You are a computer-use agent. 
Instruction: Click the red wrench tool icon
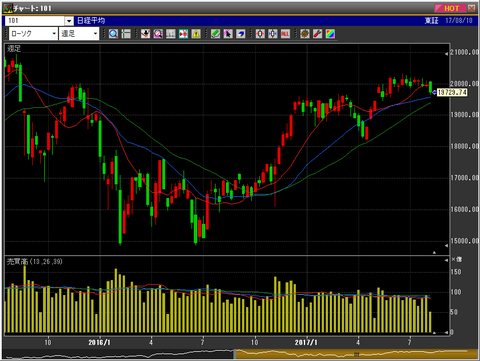tap(317, 34)
